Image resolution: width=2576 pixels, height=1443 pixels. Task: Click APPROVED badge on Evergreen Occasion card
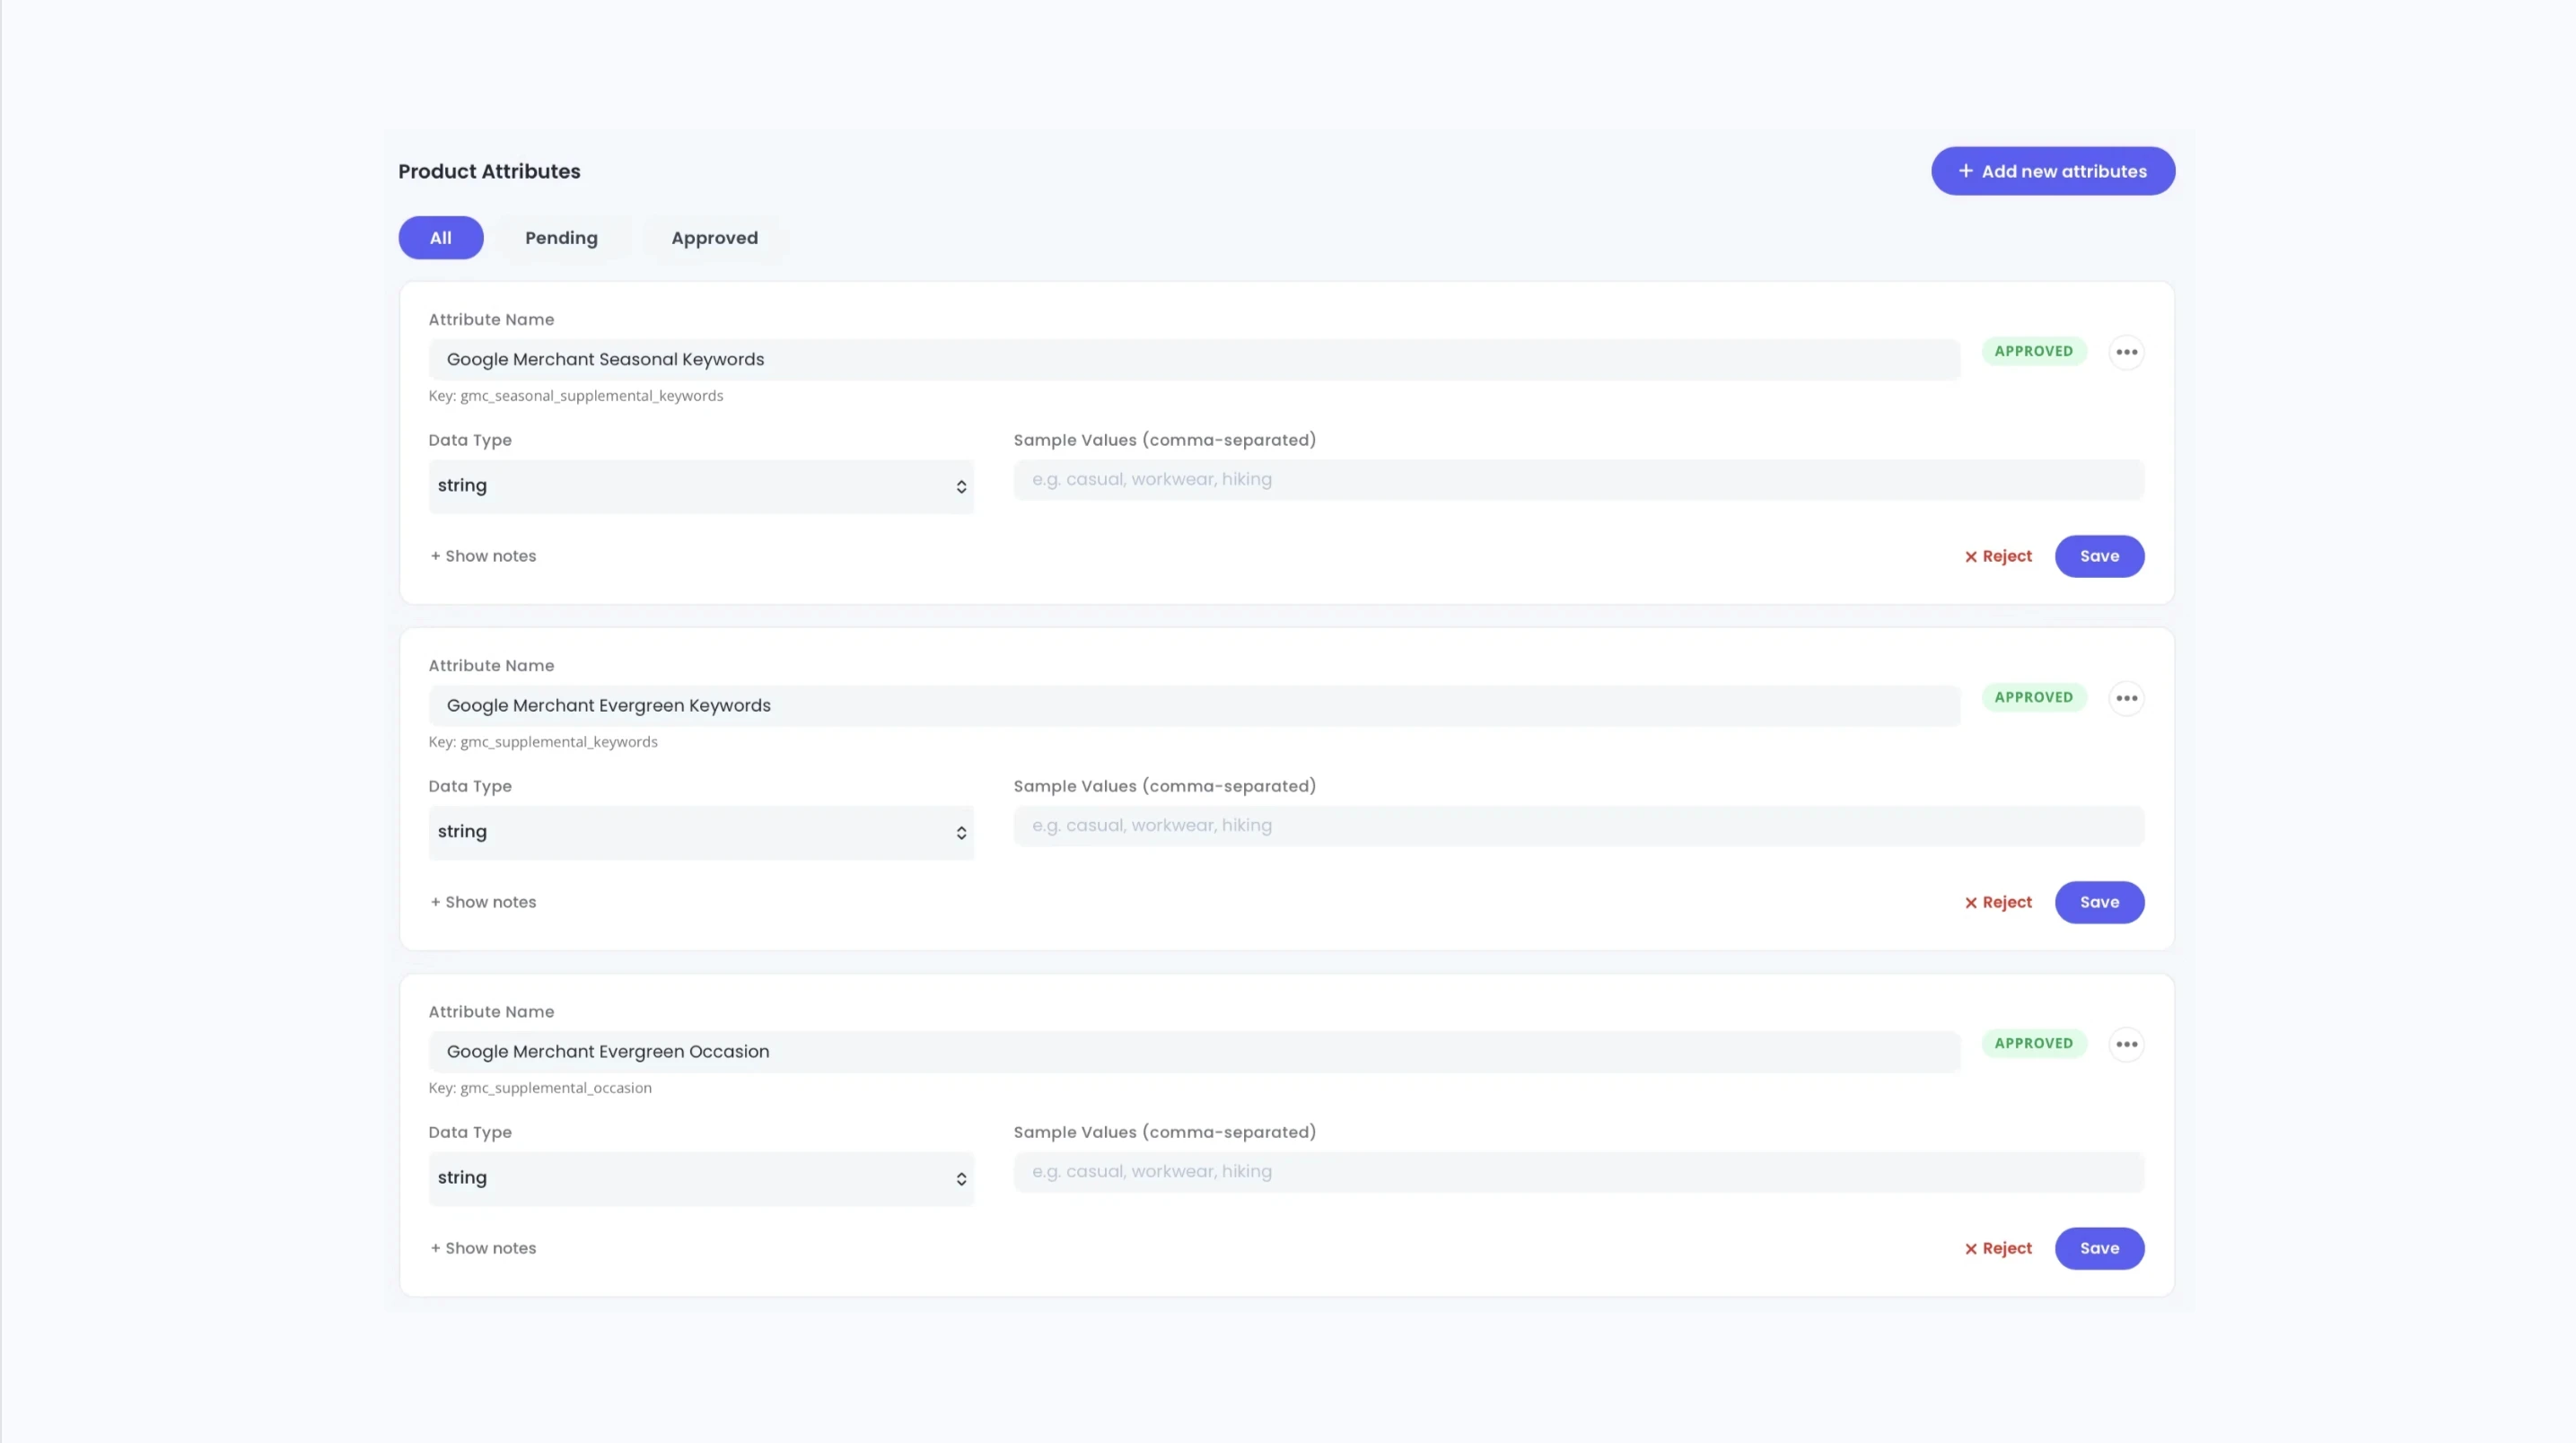[2033, 1043]
